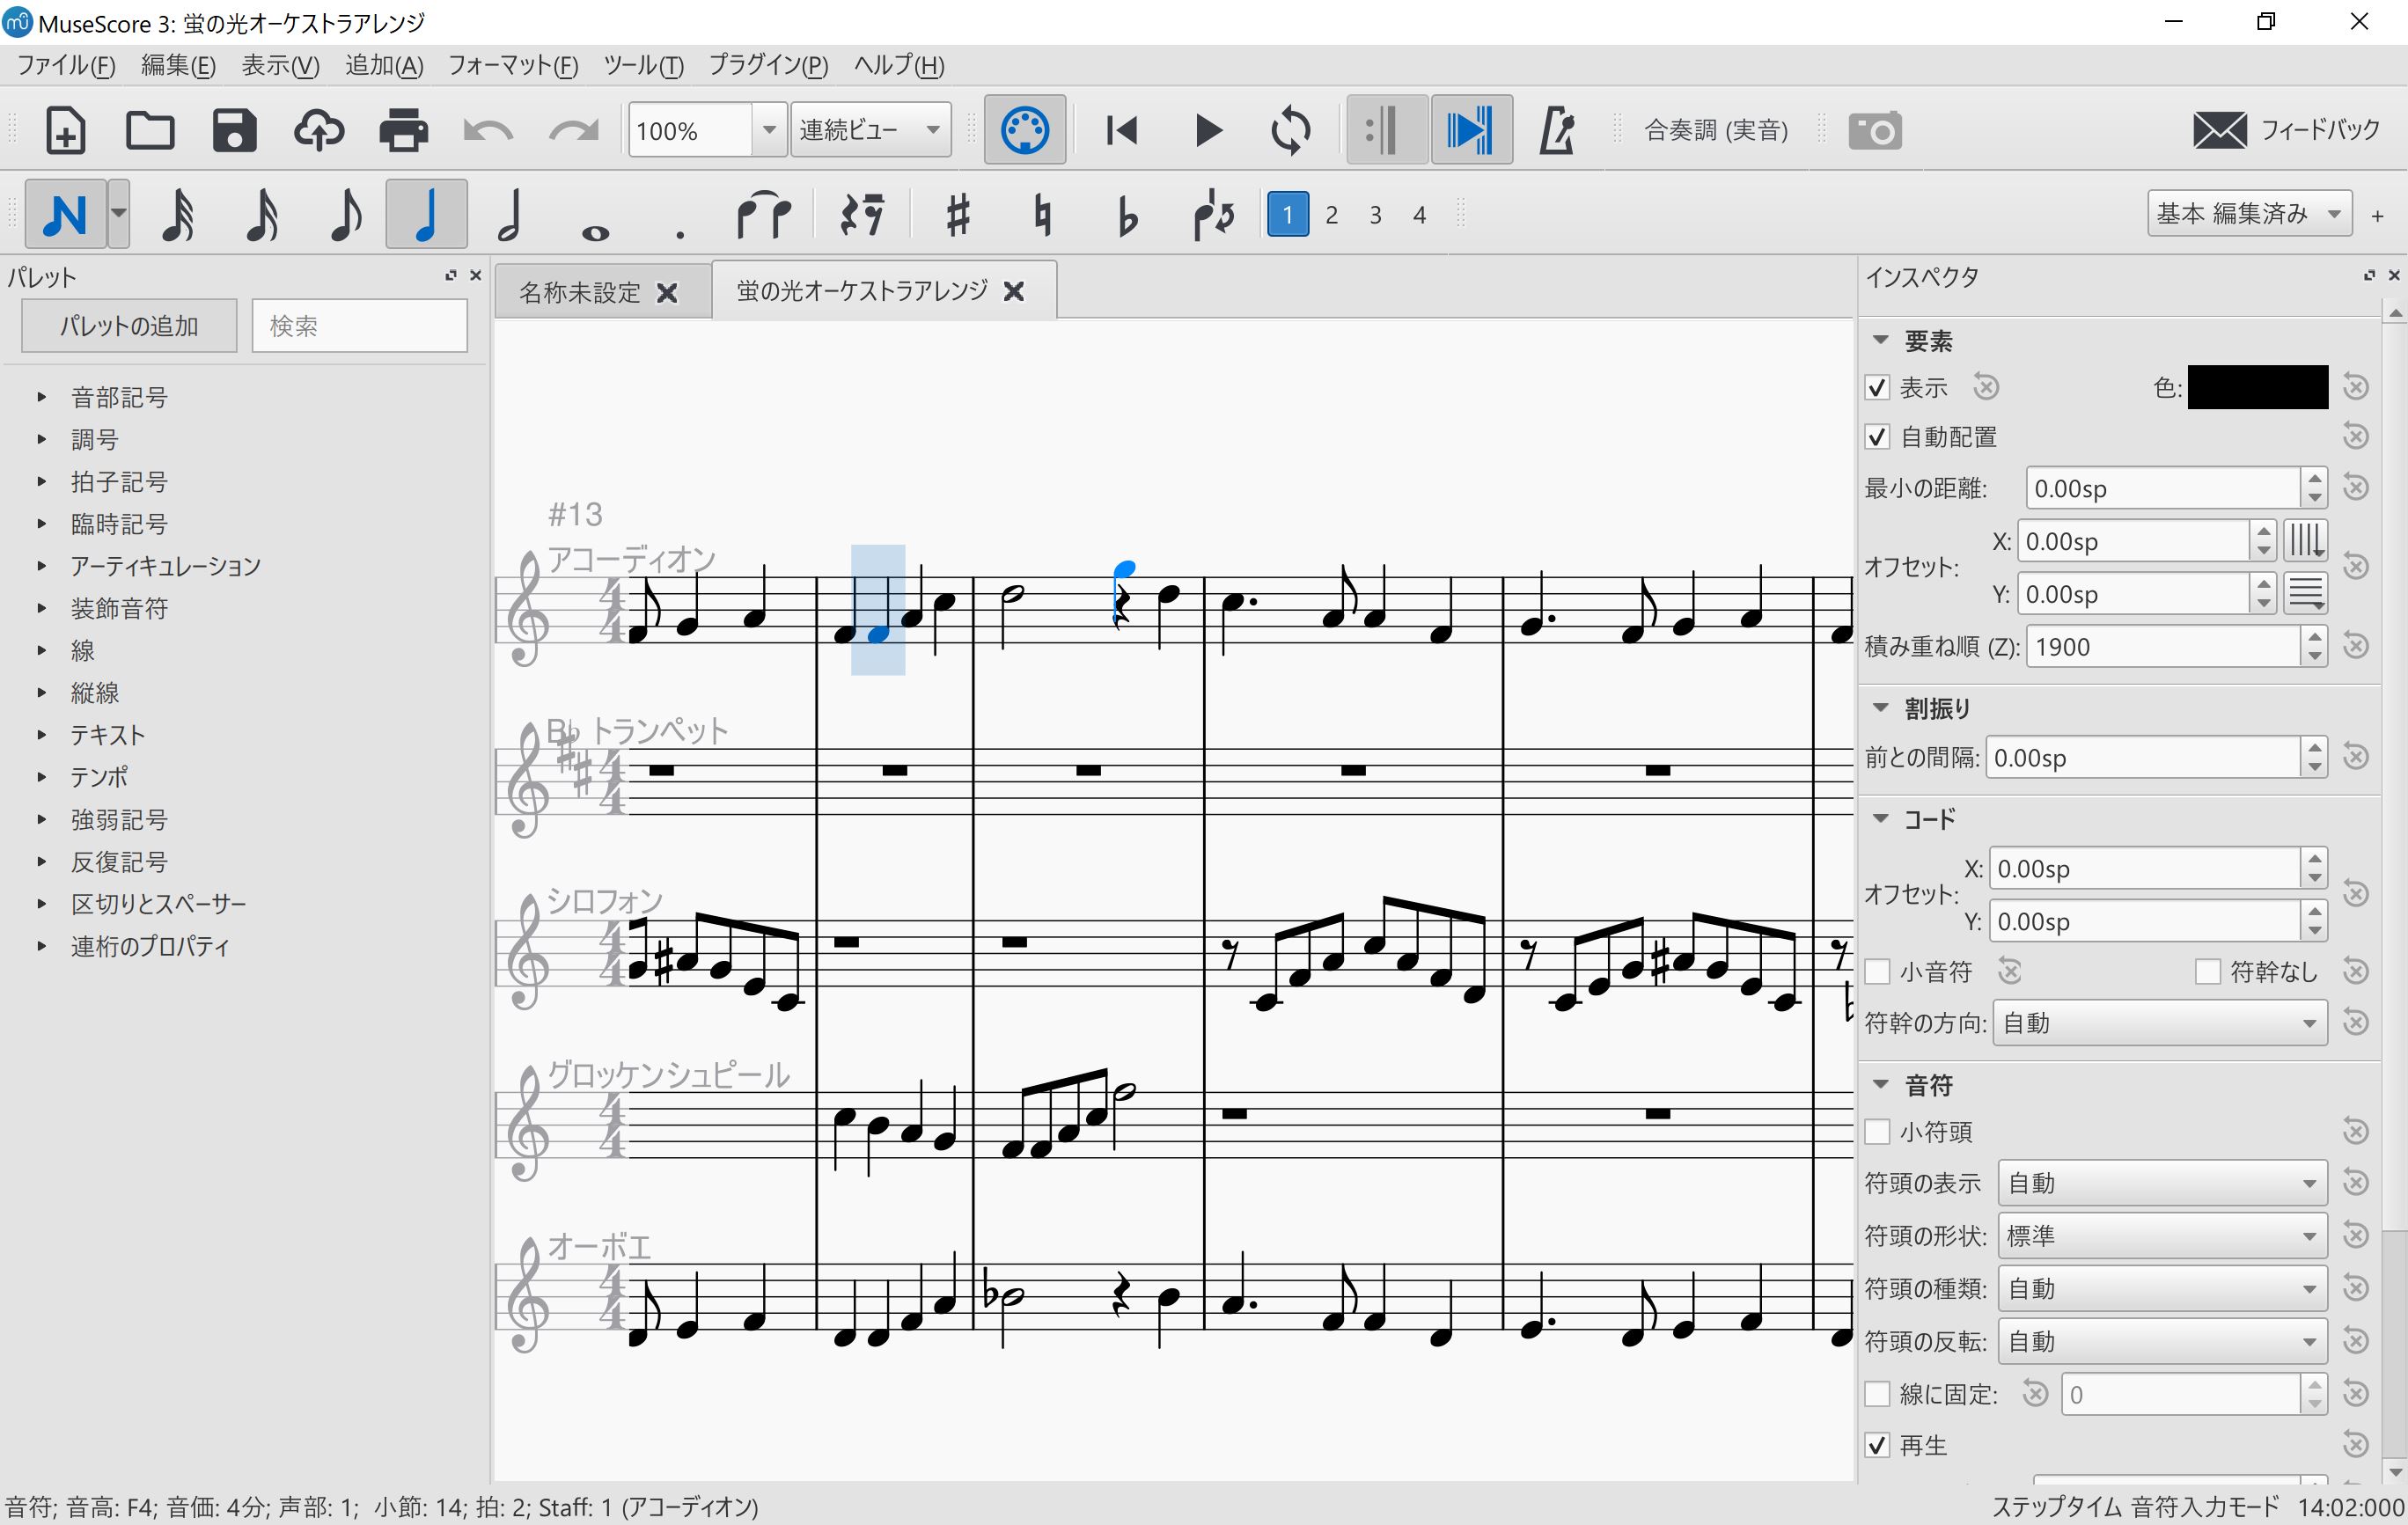The width and height of the screenshot is (2408, 1525).
Task: Toggle the metronome icon
Action: (1557, 130)
